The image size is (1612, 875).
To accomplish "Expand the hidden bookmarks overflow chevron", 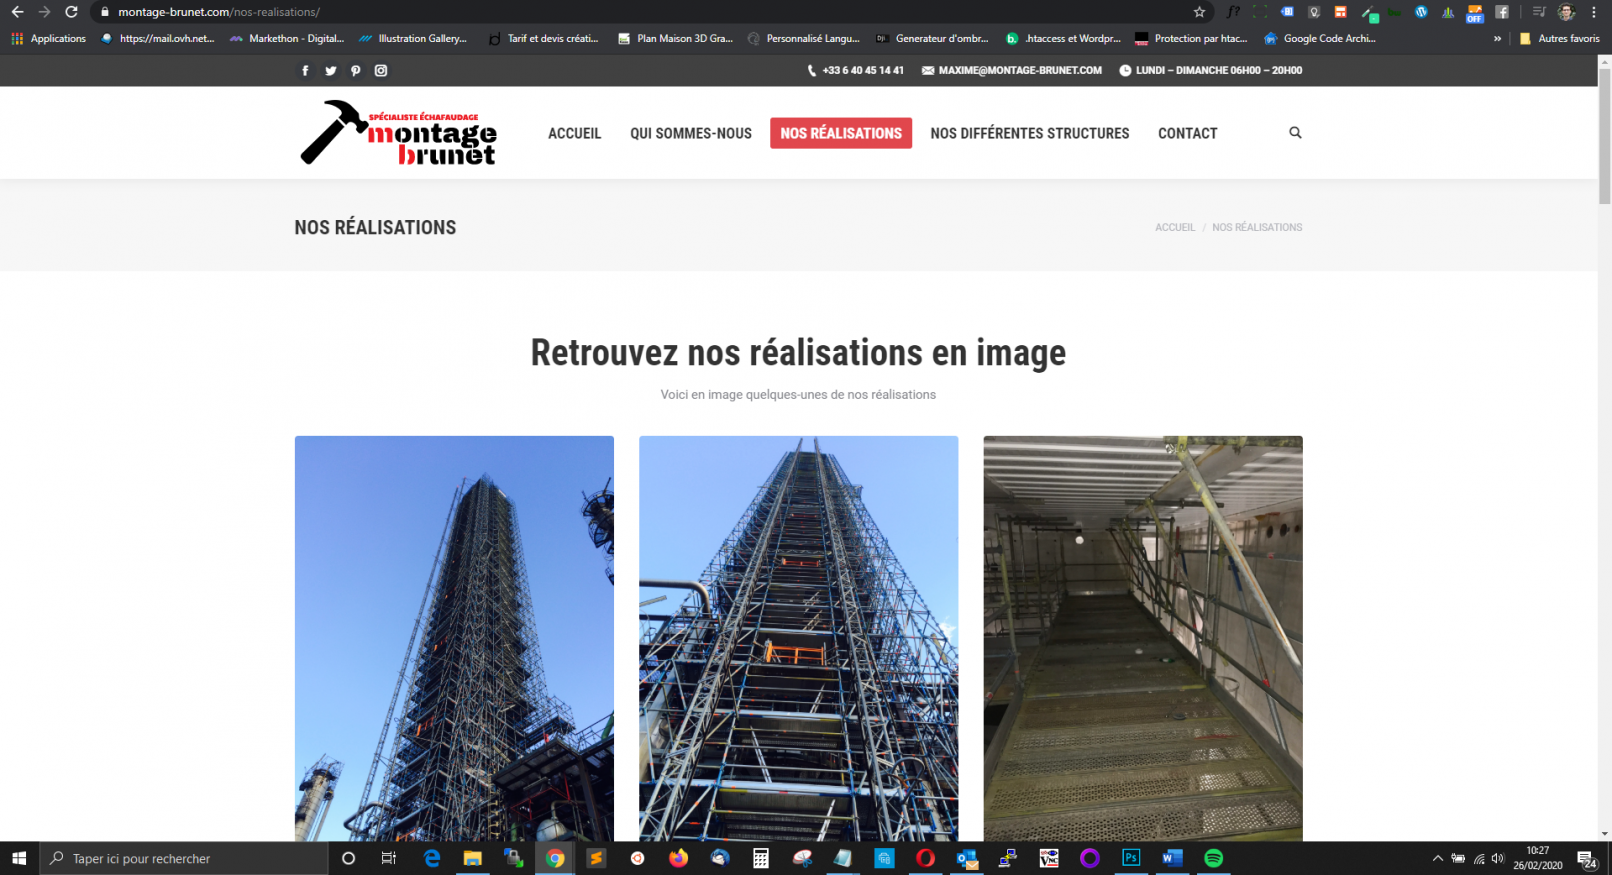I will coord(1497,39).
